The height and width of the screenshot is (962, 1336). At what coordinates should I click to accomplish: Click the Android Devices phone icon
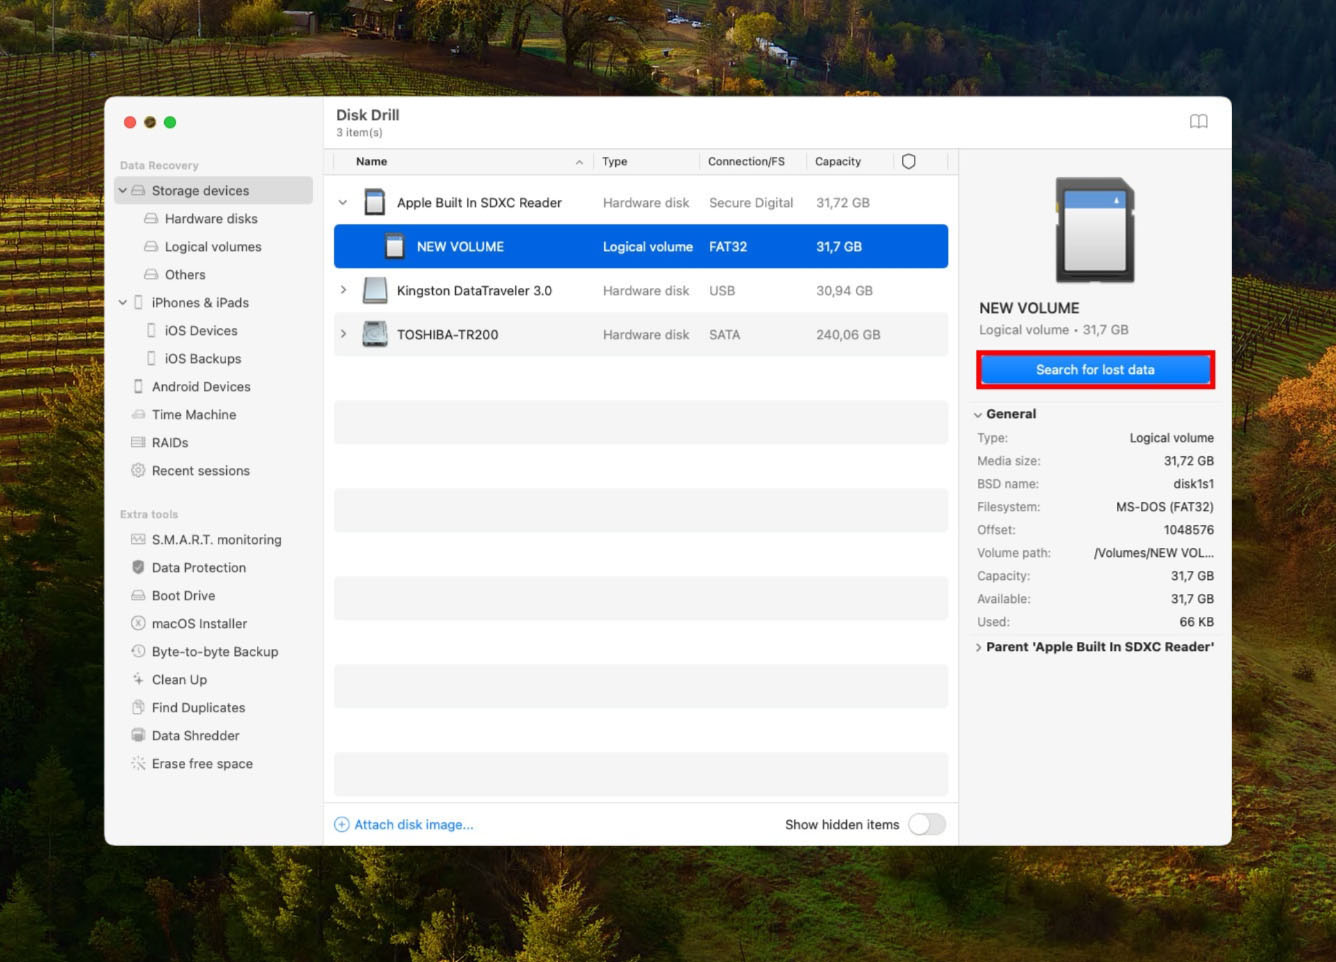click(138, 387)
